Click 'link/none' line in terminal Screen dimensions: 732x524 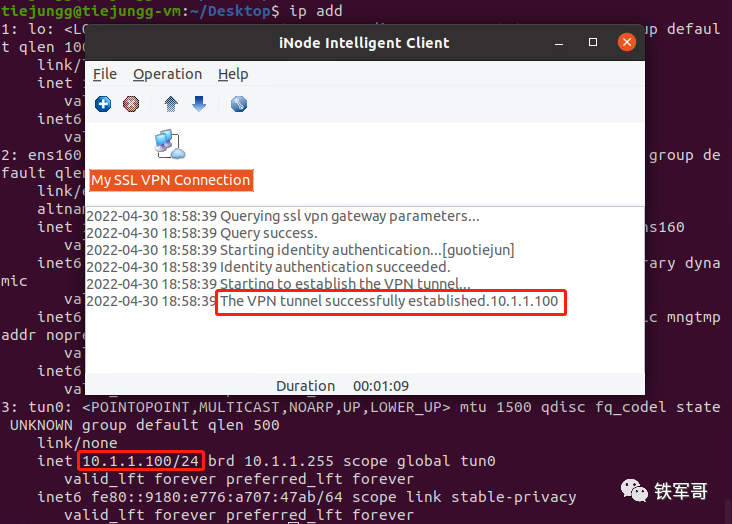77,443
